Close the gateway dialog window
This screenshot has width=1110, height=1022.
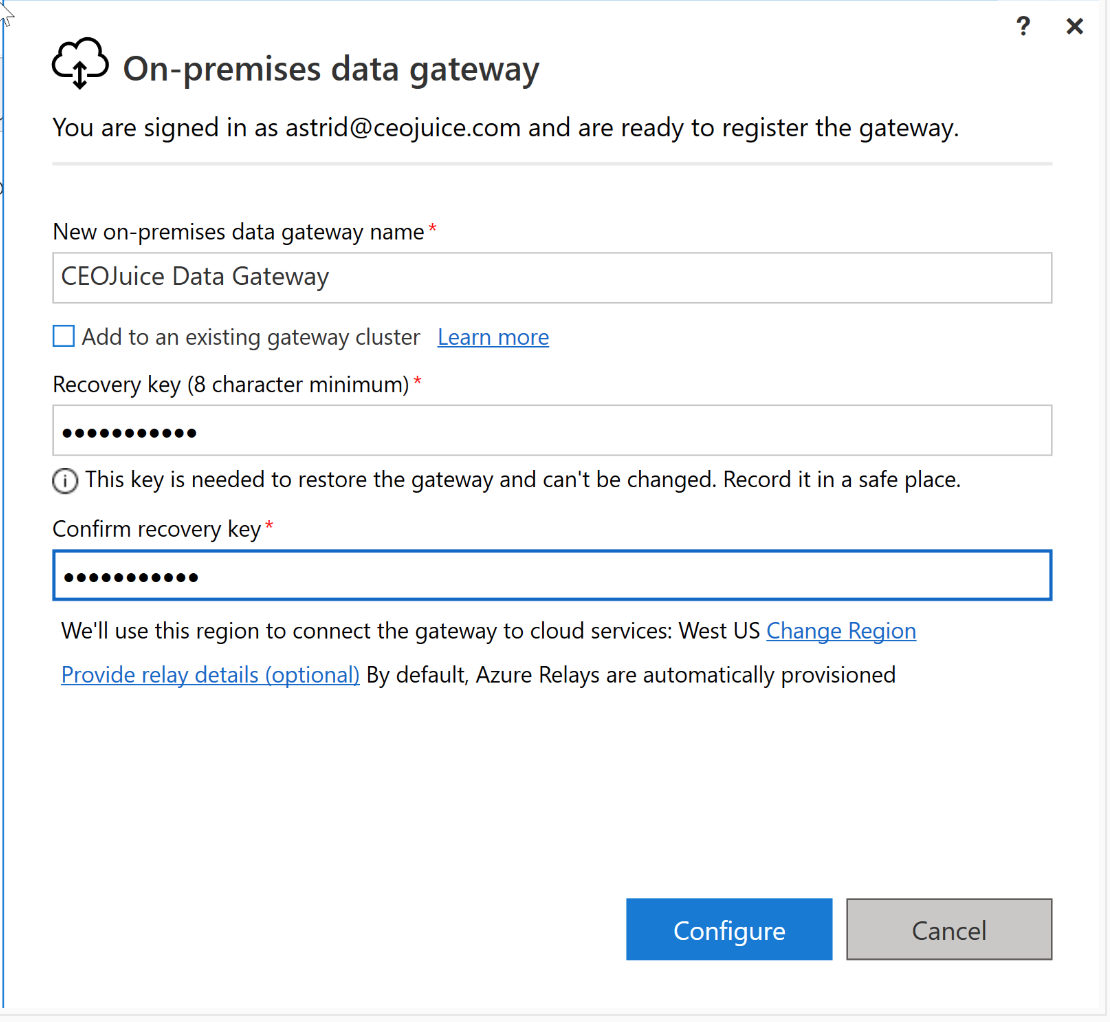[x=1075, y=27]
